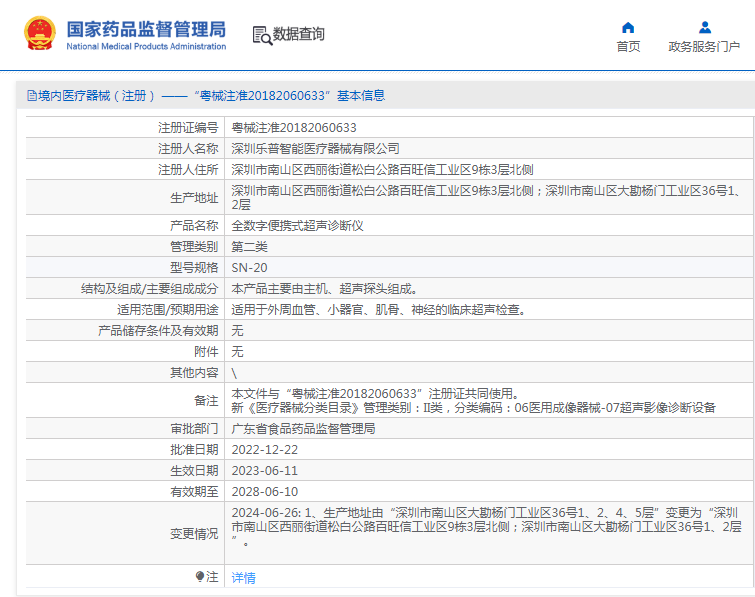Screen dimensions: 755x597
Task: Click the 注册人住所 address value
Action: click(x=382, y=170)
